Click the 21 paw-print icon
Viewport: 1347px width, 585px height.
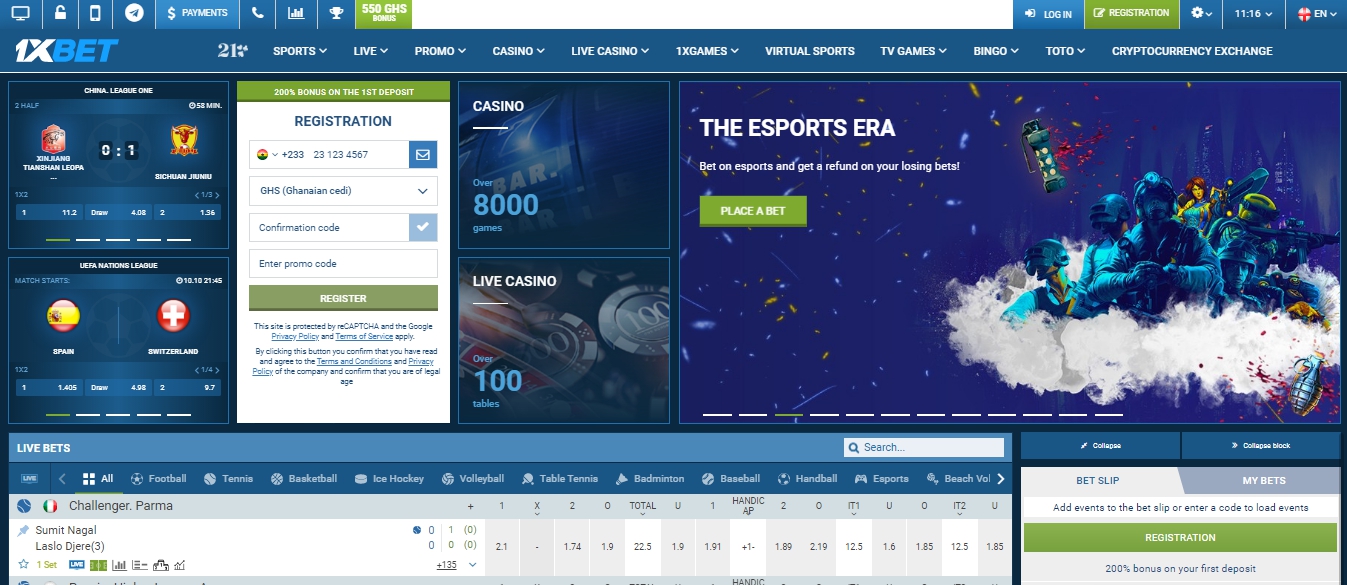tap(232, 51)
